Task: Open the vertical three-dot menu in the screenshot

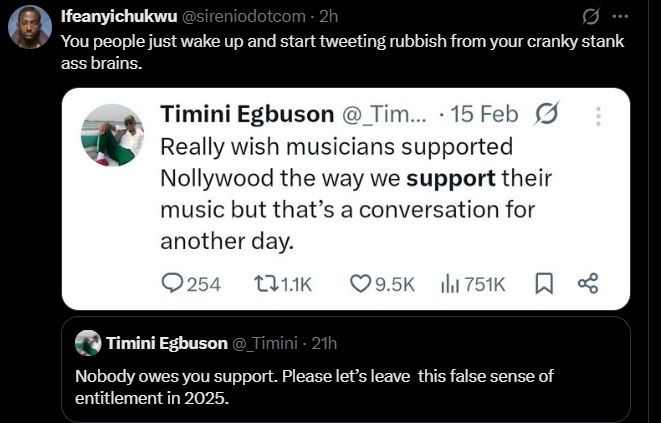Action: tap(599, 115)
